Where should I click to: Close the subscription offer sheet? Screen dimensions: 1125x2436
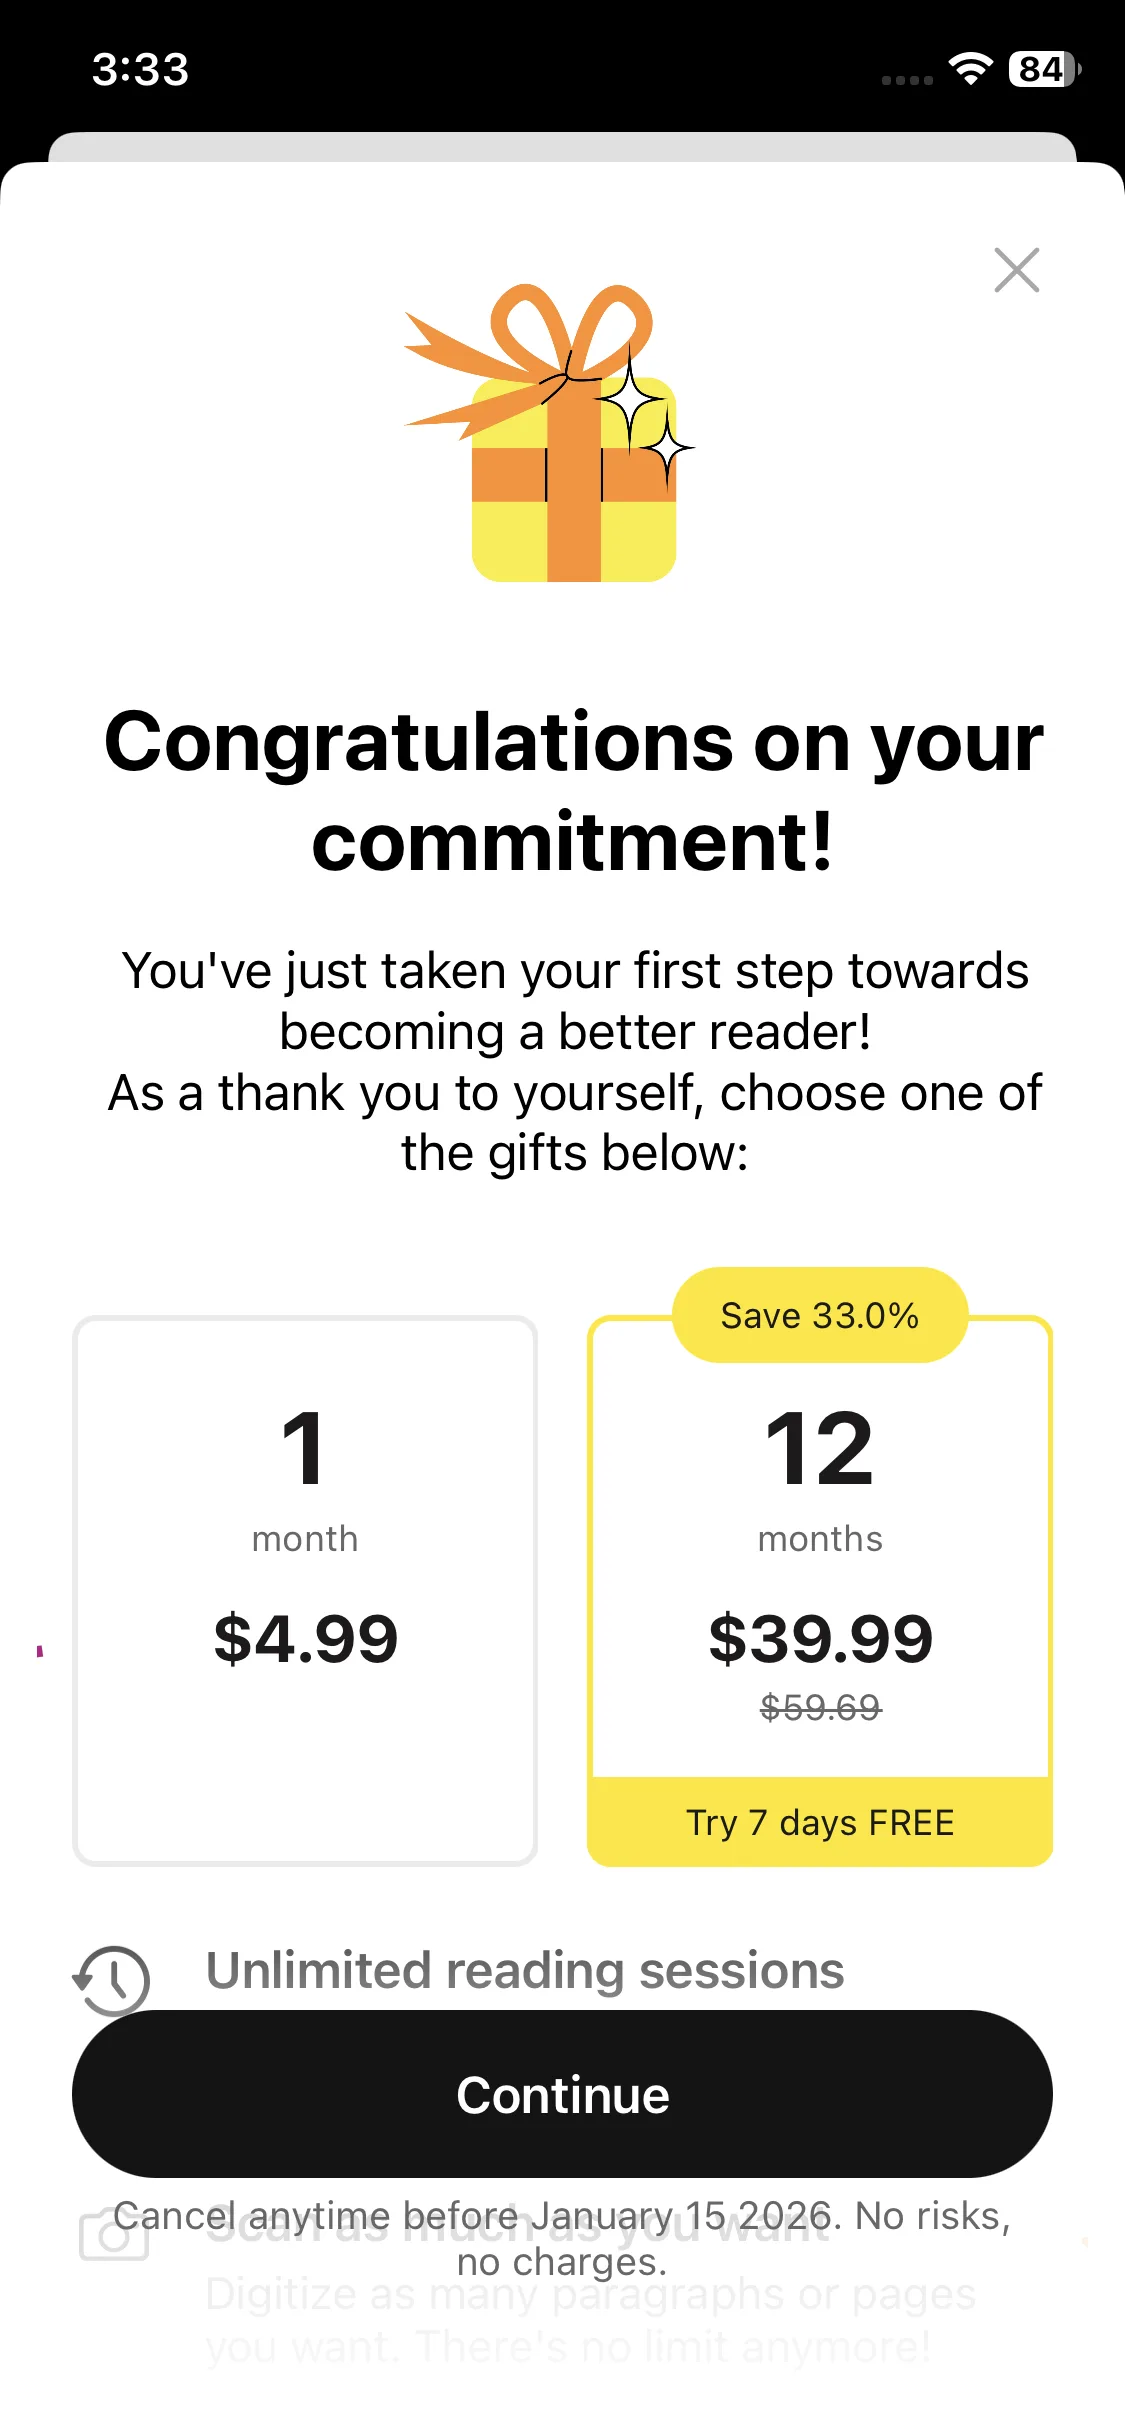pos(1016,270)
